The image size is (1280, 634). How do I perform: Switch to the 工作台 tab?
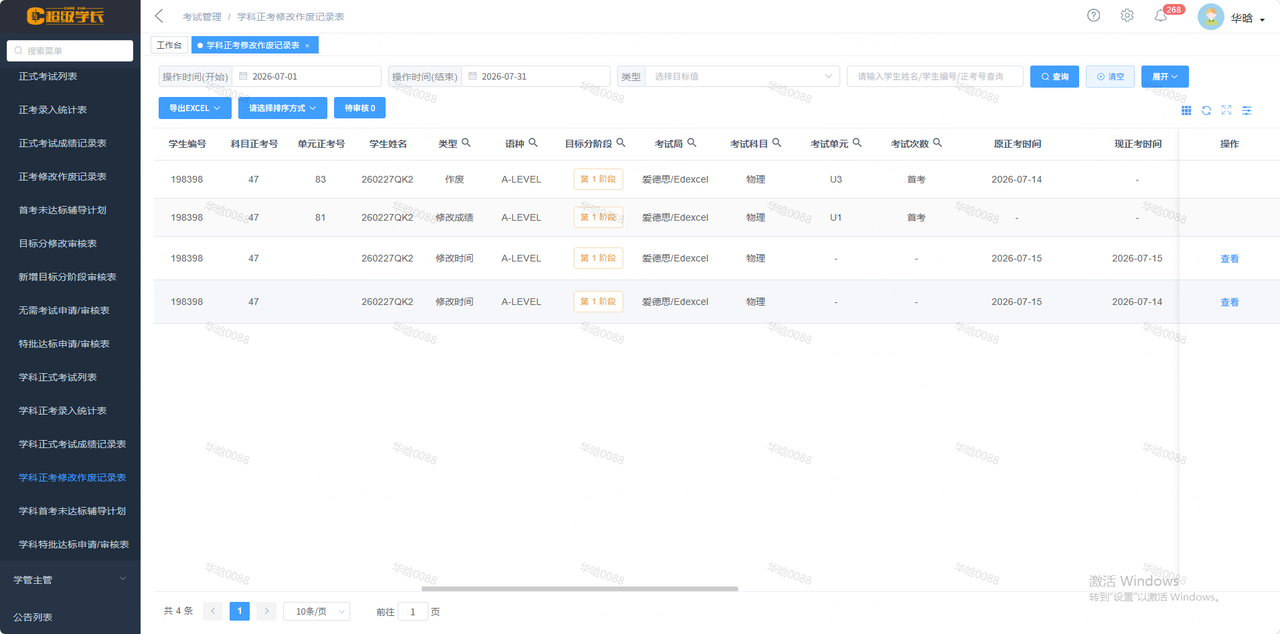[170, 45]
